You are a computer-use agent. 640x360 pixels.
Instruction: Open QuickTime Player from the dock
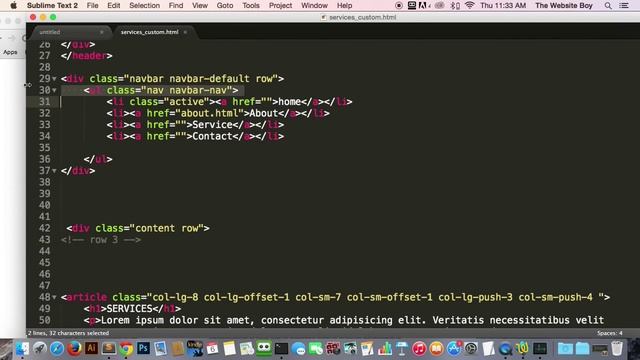click(505, 348)
